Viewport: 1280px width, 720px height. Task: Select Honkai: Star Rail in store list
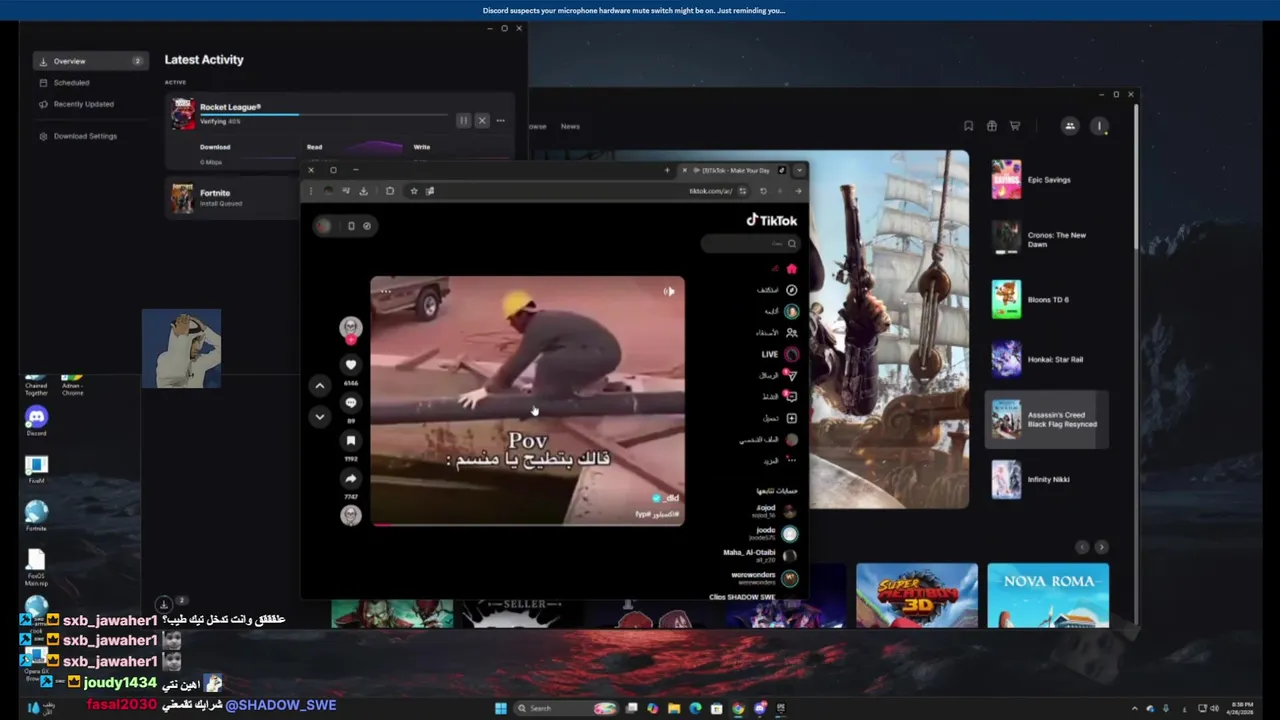pos(1047,360)
